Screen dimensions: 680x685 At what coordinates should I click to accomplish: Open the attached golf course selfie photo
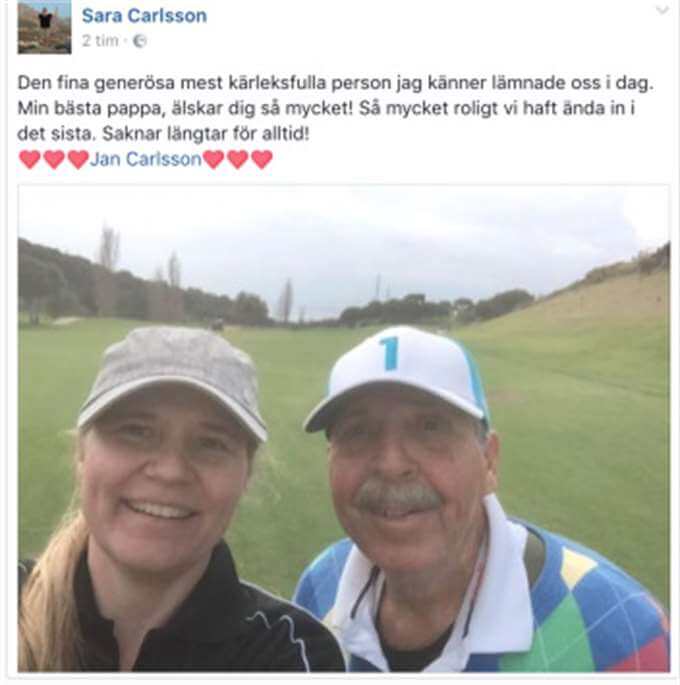343,428
